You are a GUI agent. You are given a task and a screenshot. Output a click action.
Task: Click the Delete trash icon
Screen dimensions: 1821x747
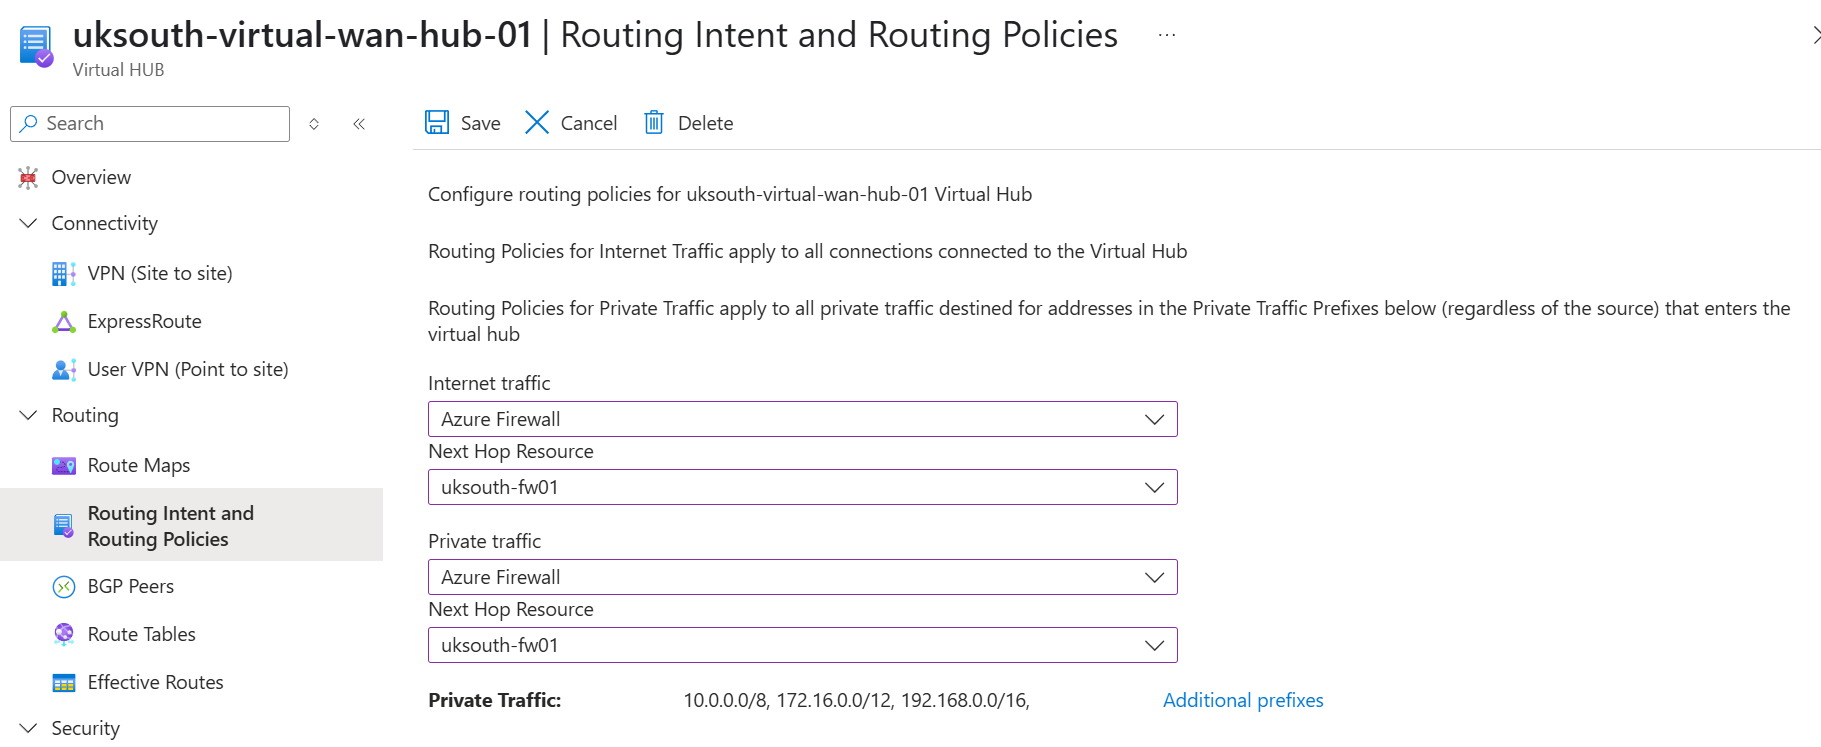pos(654,123)
